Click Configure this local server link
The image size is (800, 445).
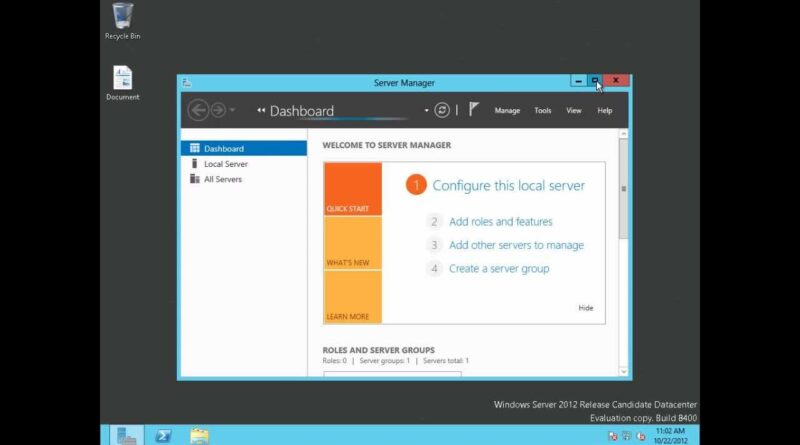pos(509,186)
